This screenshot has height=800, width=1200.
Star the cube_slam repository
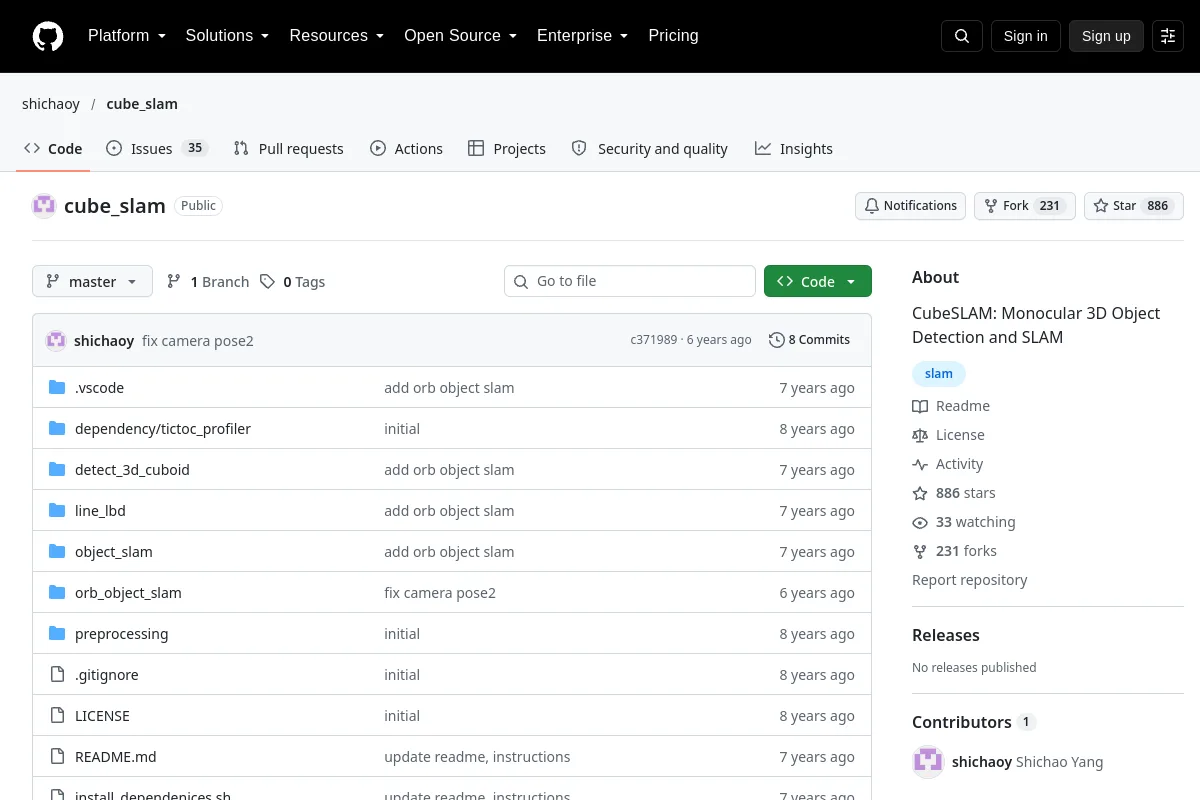click(1134, 206)
